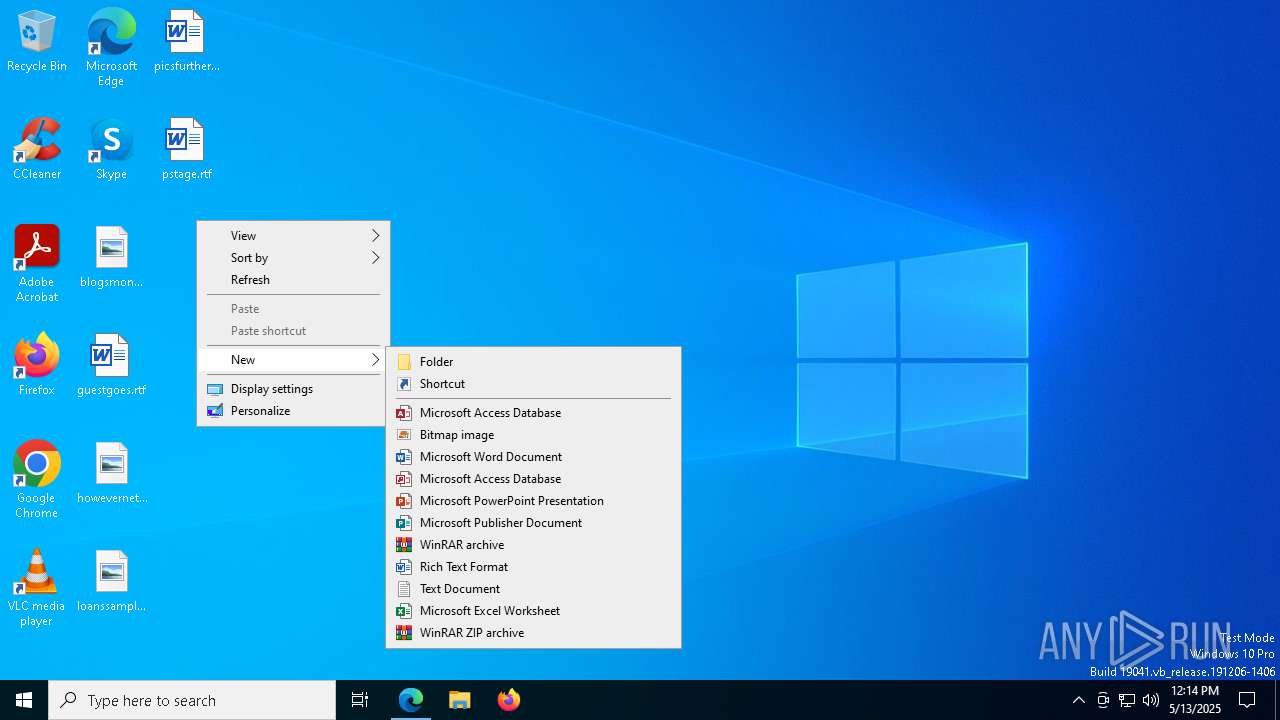The height and width of the screenshot is (720, 1280).
Task: Click in the taskbar search box
Action: [x=192, y=700]
